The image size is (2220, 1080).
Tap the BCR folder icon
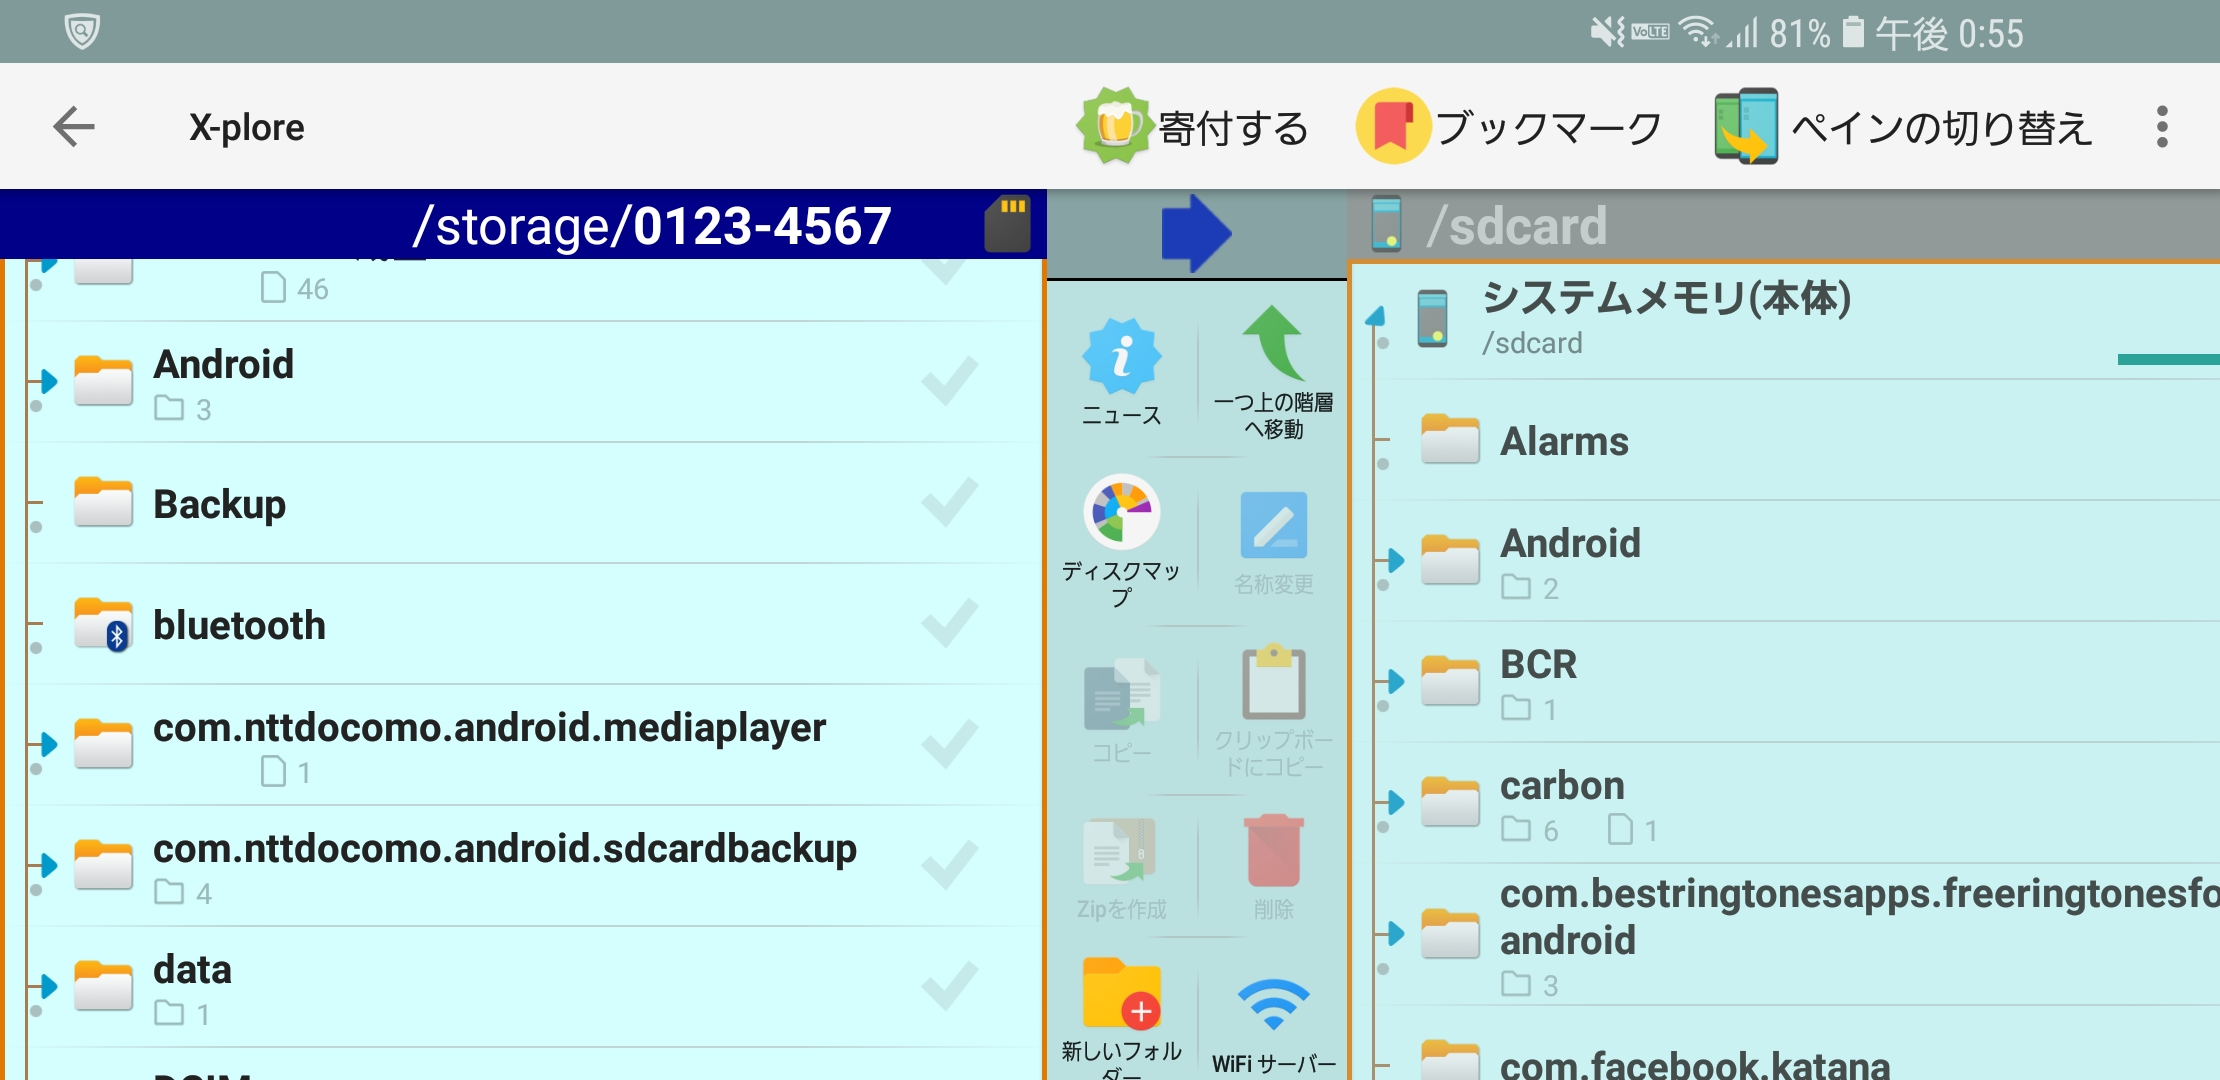1450,681
